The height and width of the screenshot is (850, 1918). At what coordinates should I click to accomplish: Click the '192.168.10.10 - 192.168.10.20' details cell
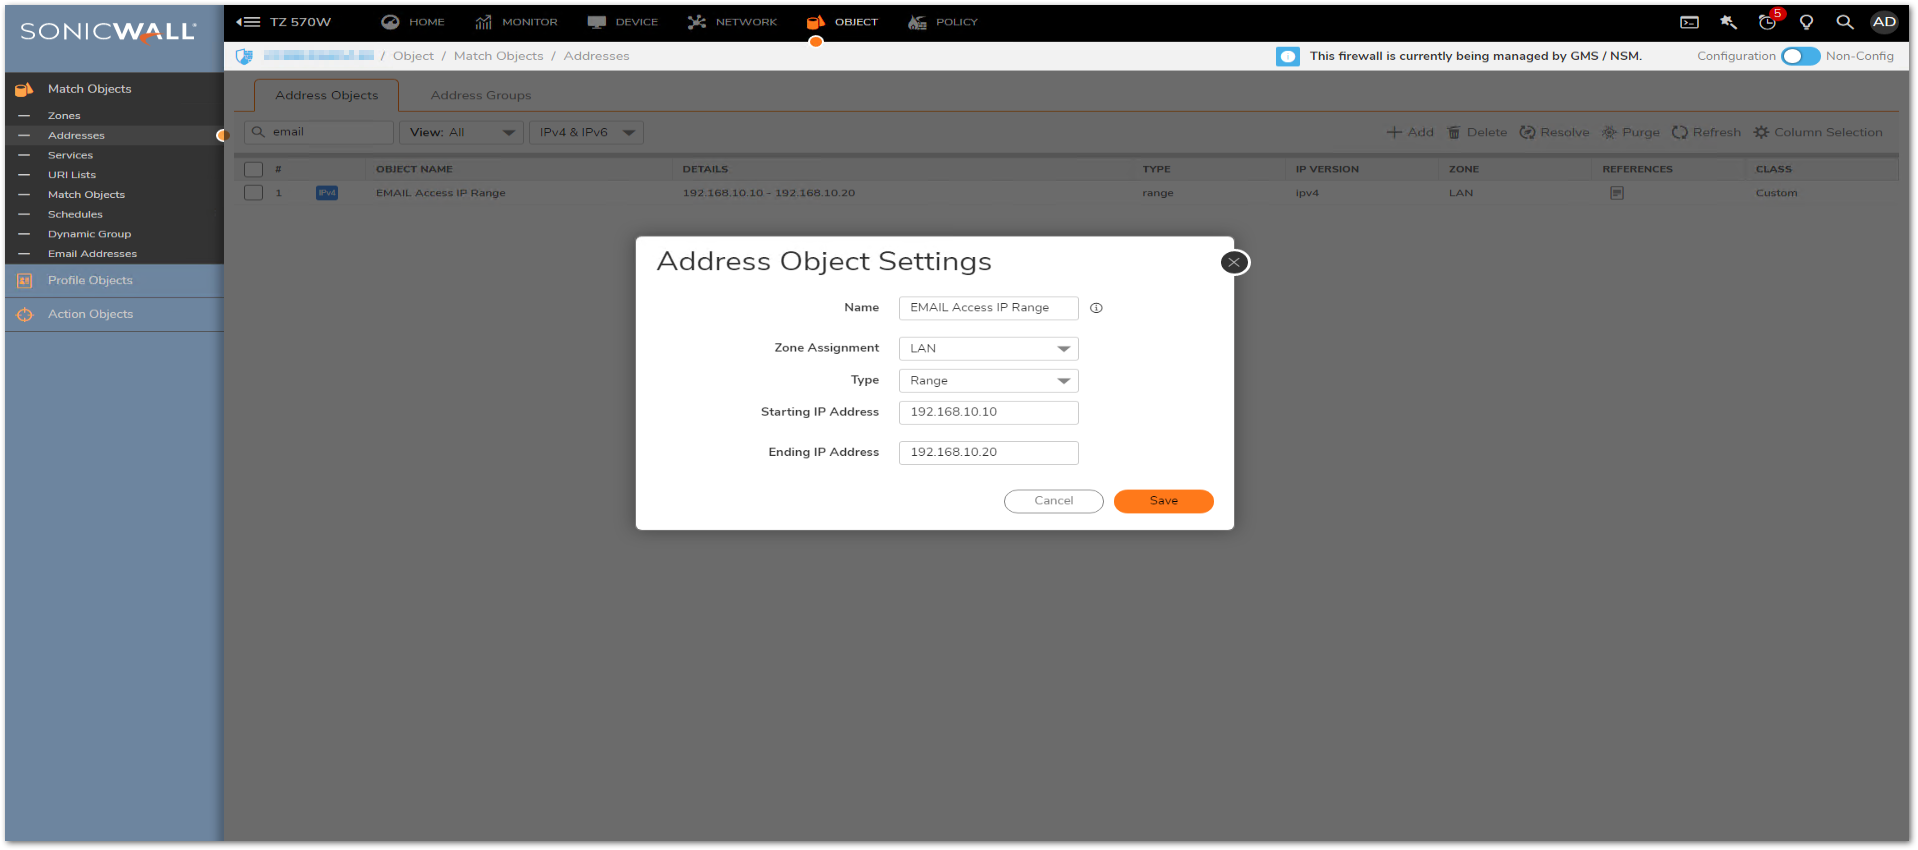point(769,193)
